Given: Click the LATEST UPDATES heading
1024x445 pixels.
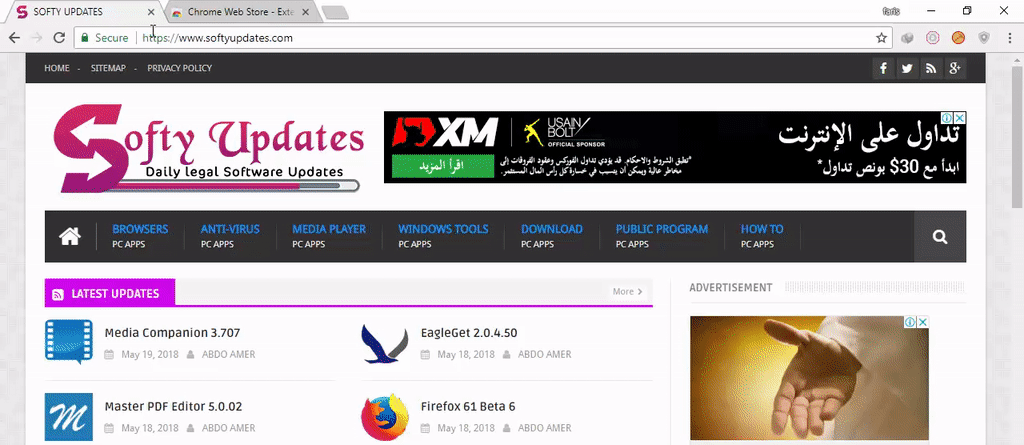Looking at the screenshot, I should pos(115,293).
